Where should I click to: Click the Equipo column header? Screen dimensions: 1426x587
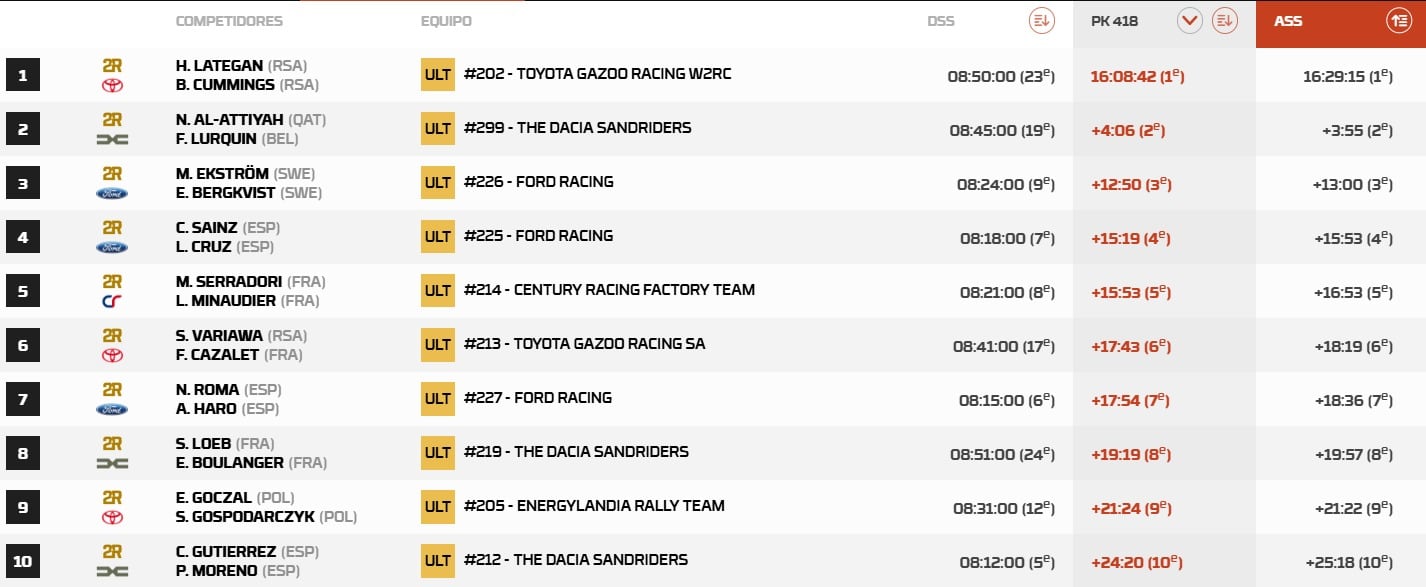[x=446, y=21]
